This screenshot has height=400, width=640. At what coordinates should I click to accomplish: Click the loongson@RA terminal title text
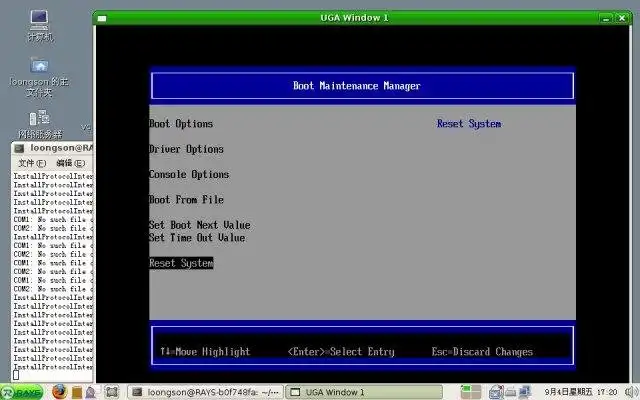coord(62,148)
